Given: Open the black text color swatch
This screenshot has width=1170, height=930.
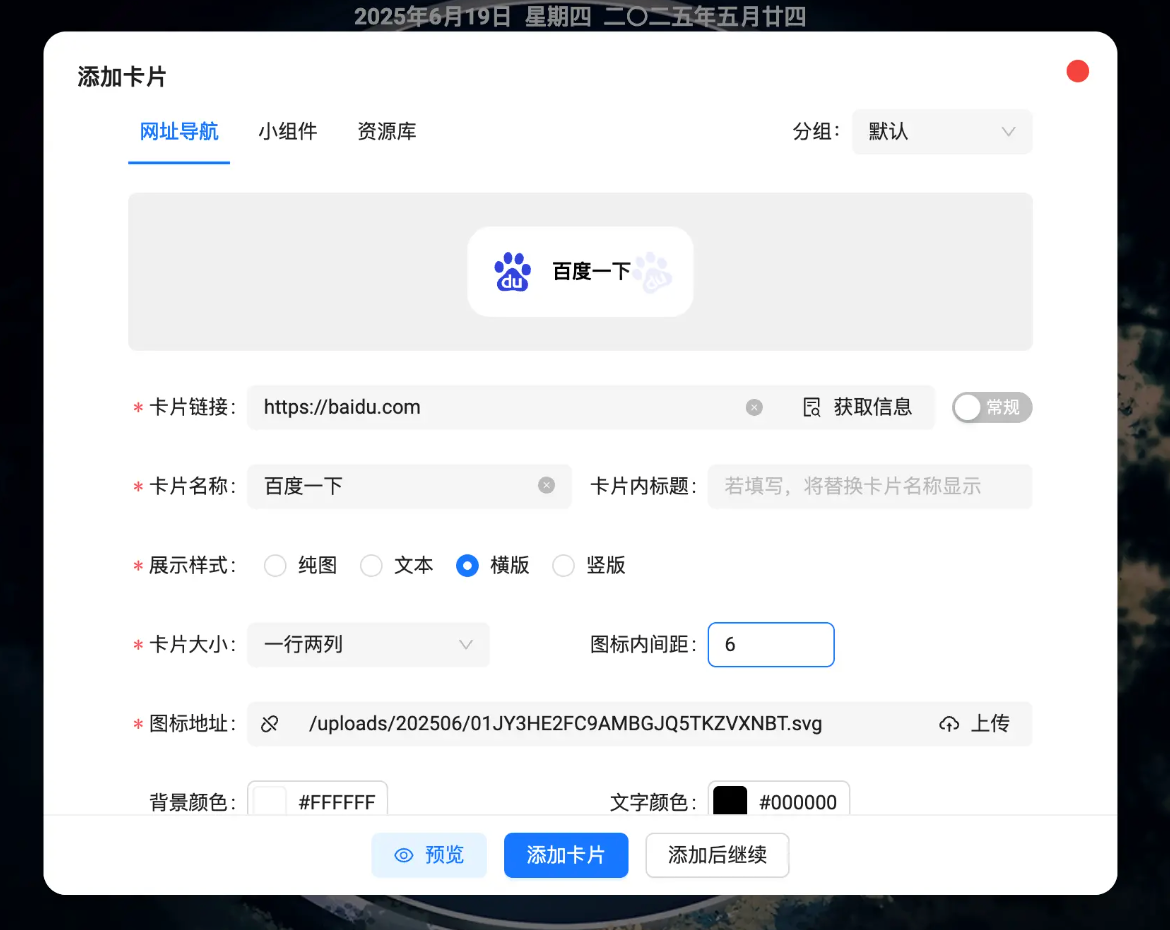Looking at the screenshot, I should click(730, 800).
